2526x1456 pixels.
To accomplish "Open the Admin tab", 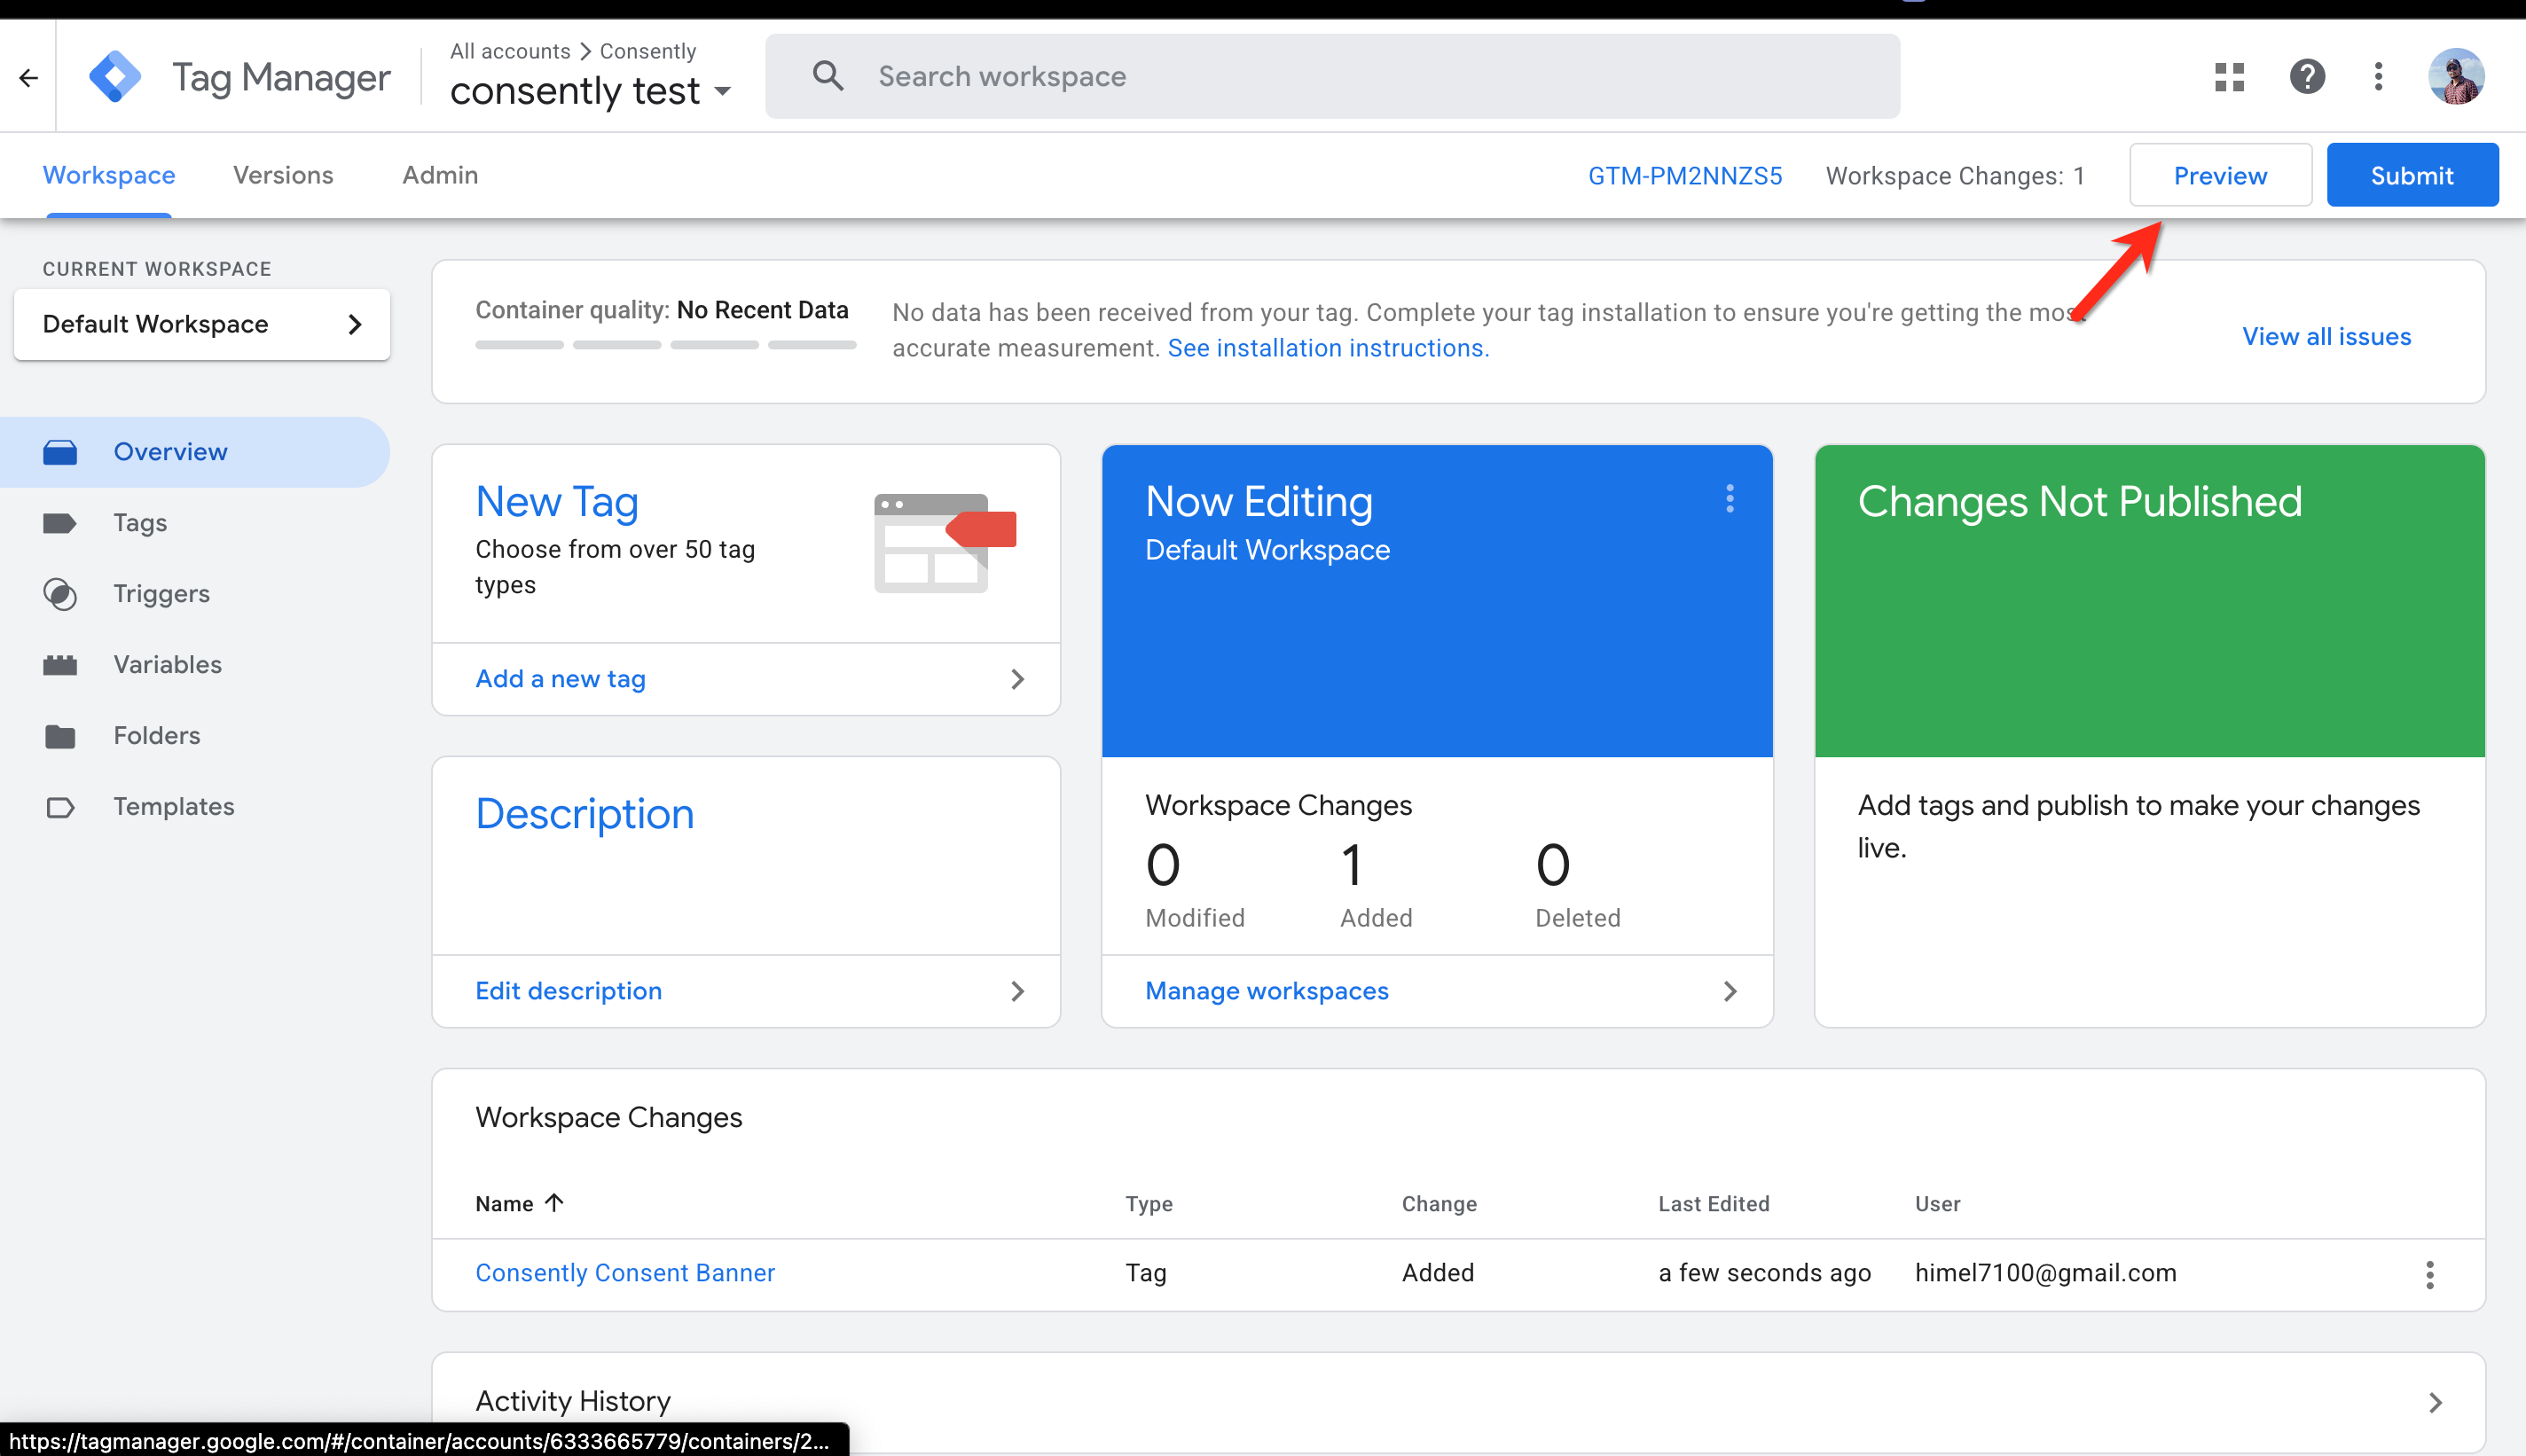I will [440, 175].
